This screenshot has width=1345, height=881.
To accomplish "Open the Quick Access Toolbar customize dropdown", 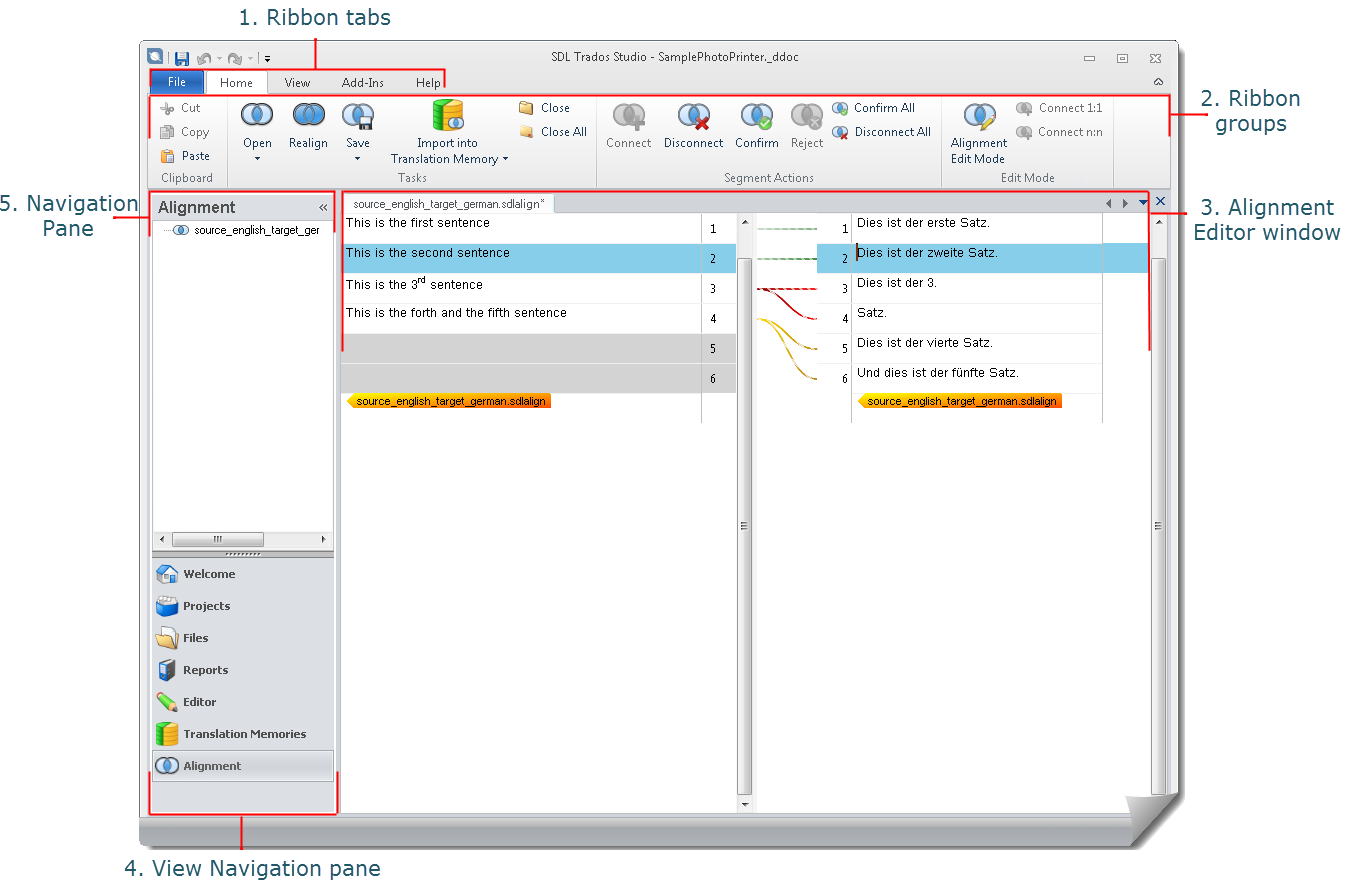I will (x=267, y=59).
